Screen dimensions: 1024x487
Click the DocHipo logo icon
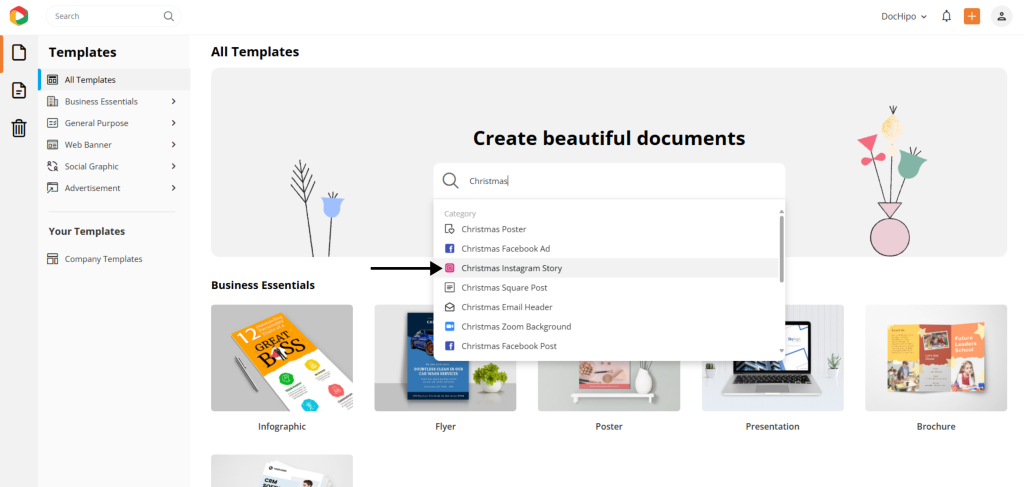(19, 16)
